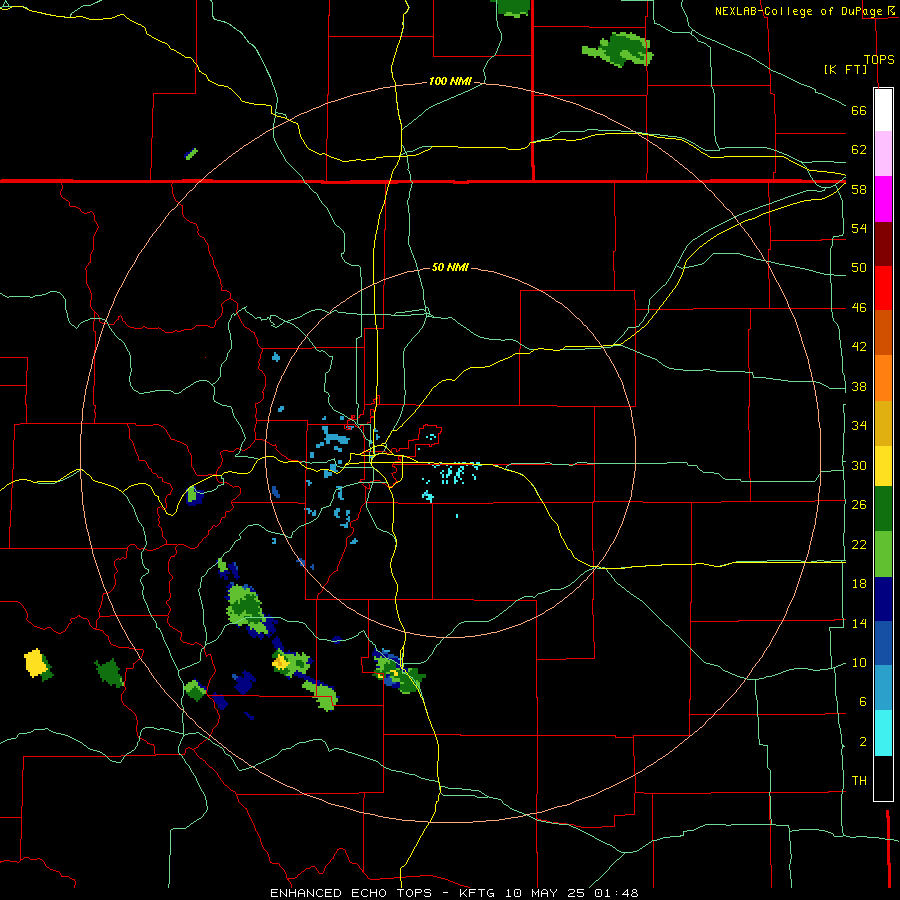Click the KFTG station identifier
The width and height of the screenshot is (900, 900).
(476, 893)
